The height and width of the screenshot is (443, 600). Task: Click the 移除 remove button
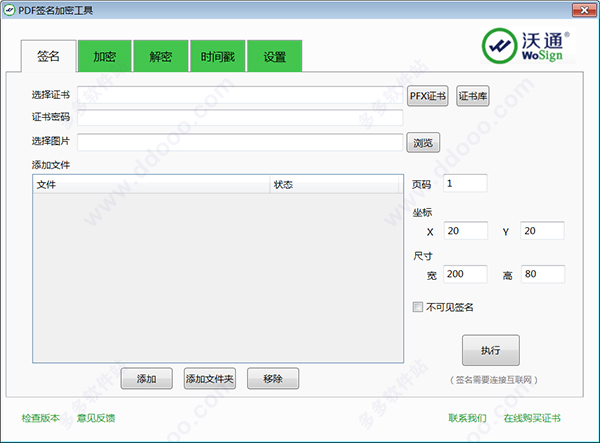(273, 379)
